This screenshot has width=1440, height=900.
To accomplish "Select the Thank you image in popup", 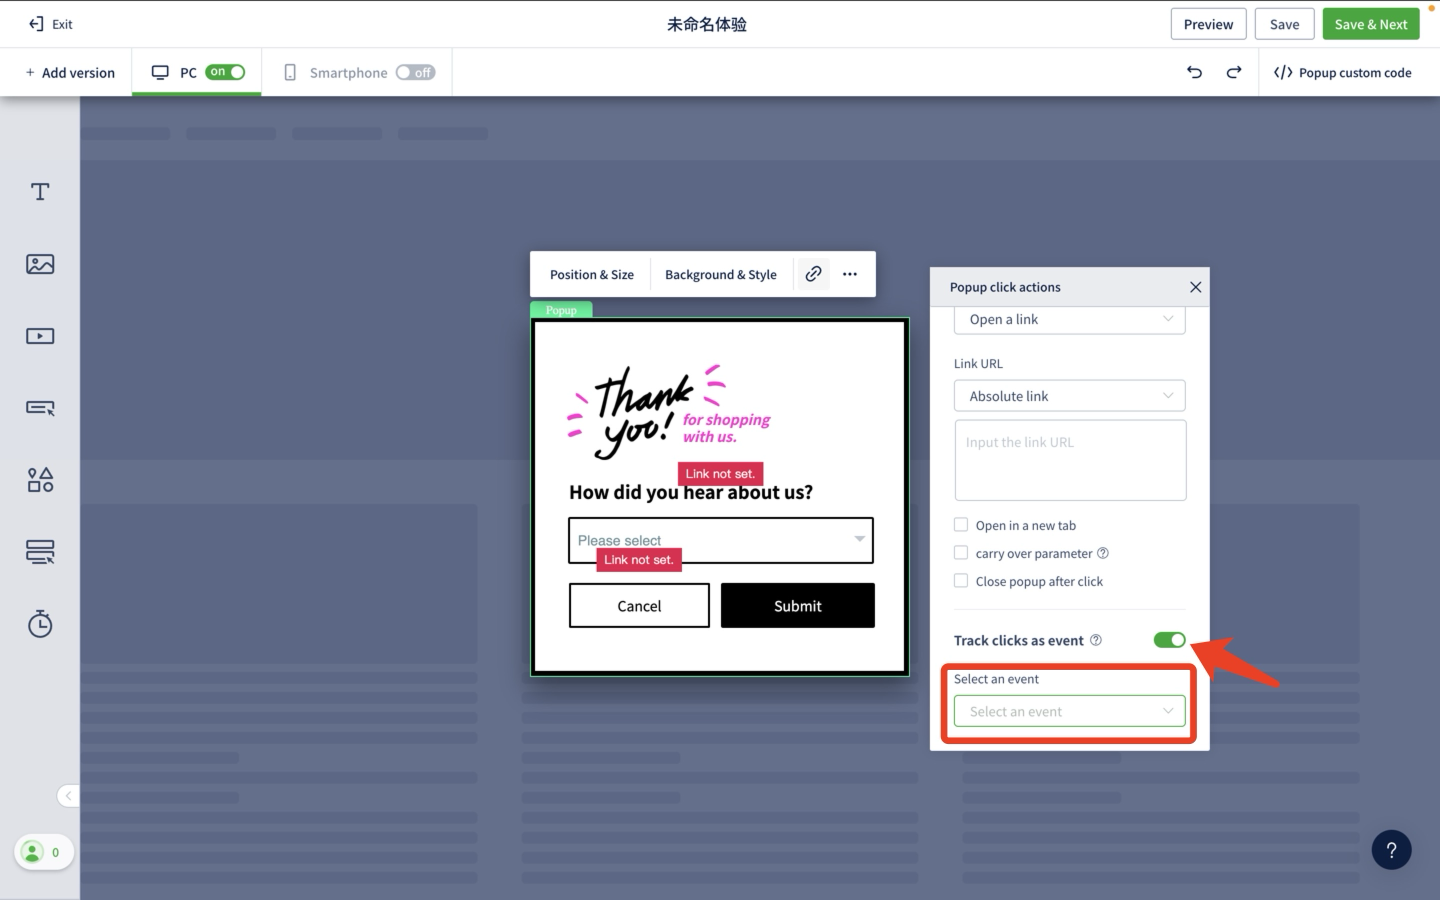I will pos(669,412).
